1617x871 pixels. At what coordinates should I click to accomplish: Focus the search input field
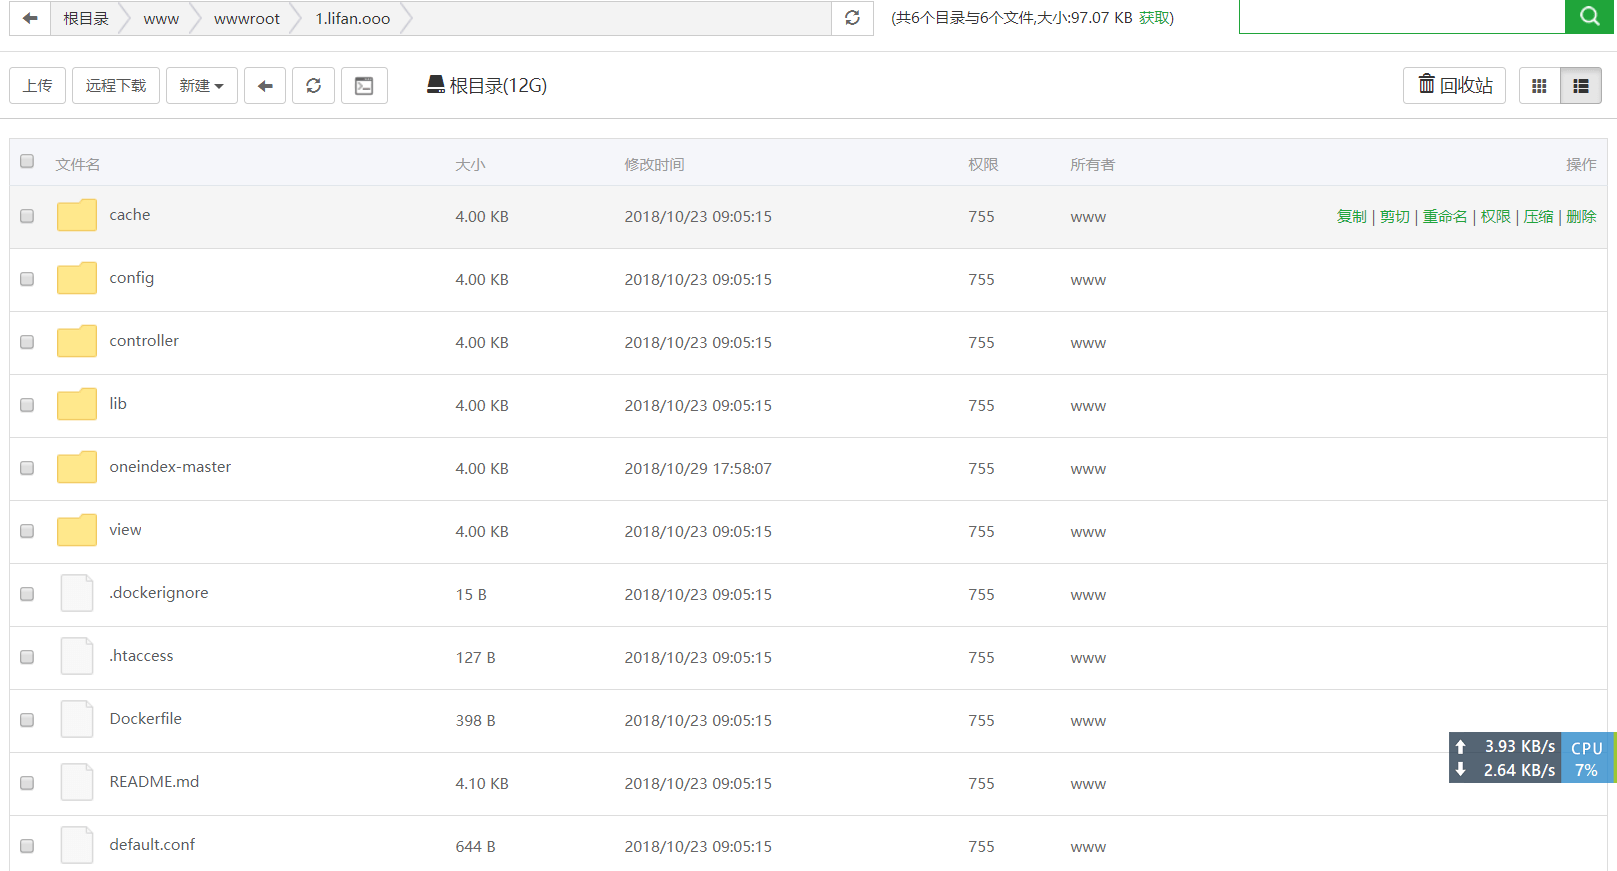coord(1401,17)
